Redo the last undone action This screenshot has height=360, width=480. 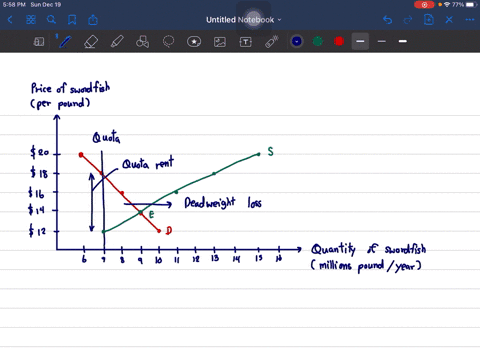[x=408, y=20]
